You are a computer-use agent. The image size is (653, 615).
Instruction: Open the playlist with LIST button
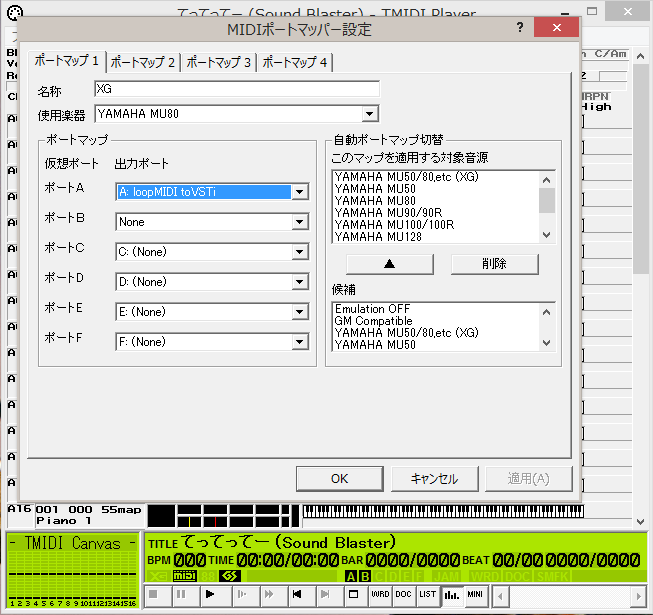point(427,595)
